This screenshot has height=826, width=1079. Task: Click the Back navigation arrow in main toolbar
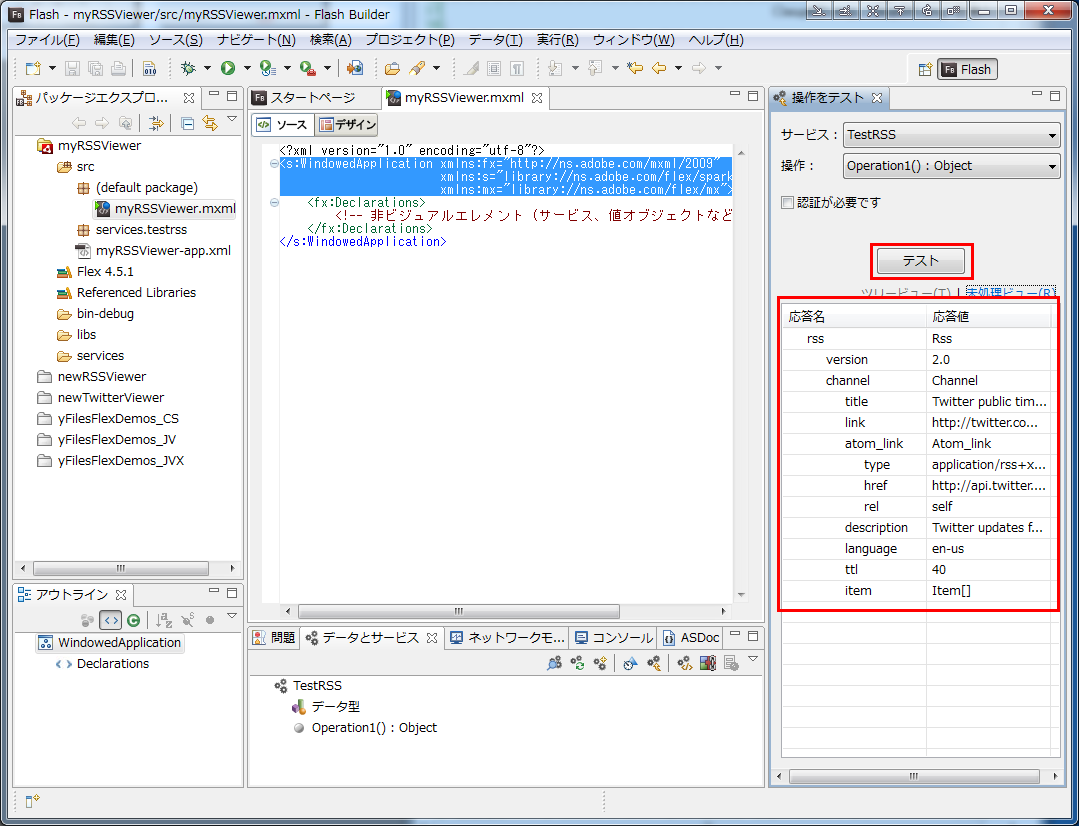(659, 67)
